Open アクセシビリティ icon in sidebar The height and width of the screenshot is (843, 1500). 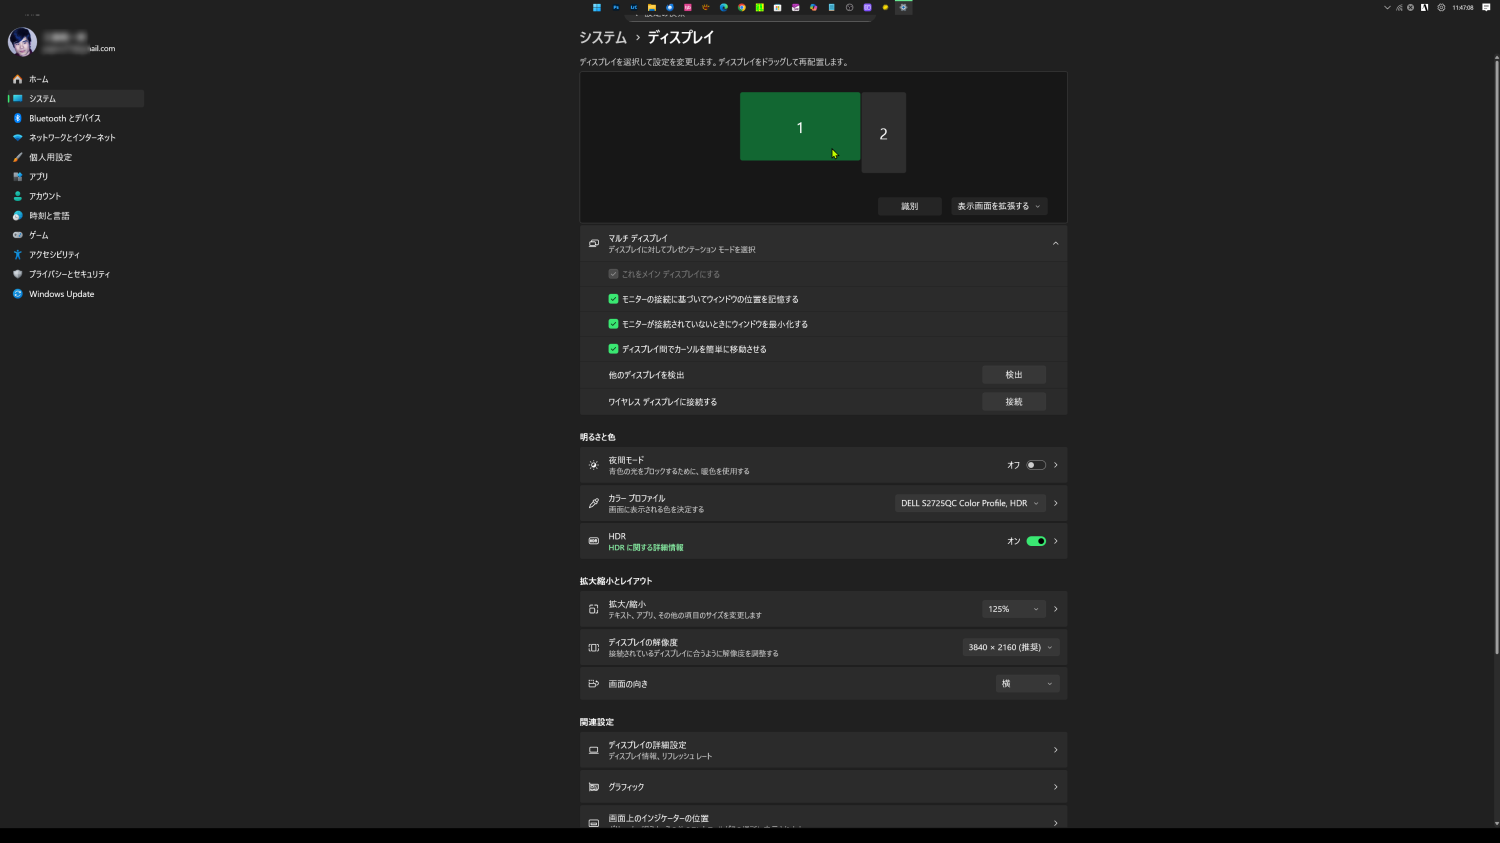[x=17, y=255]
